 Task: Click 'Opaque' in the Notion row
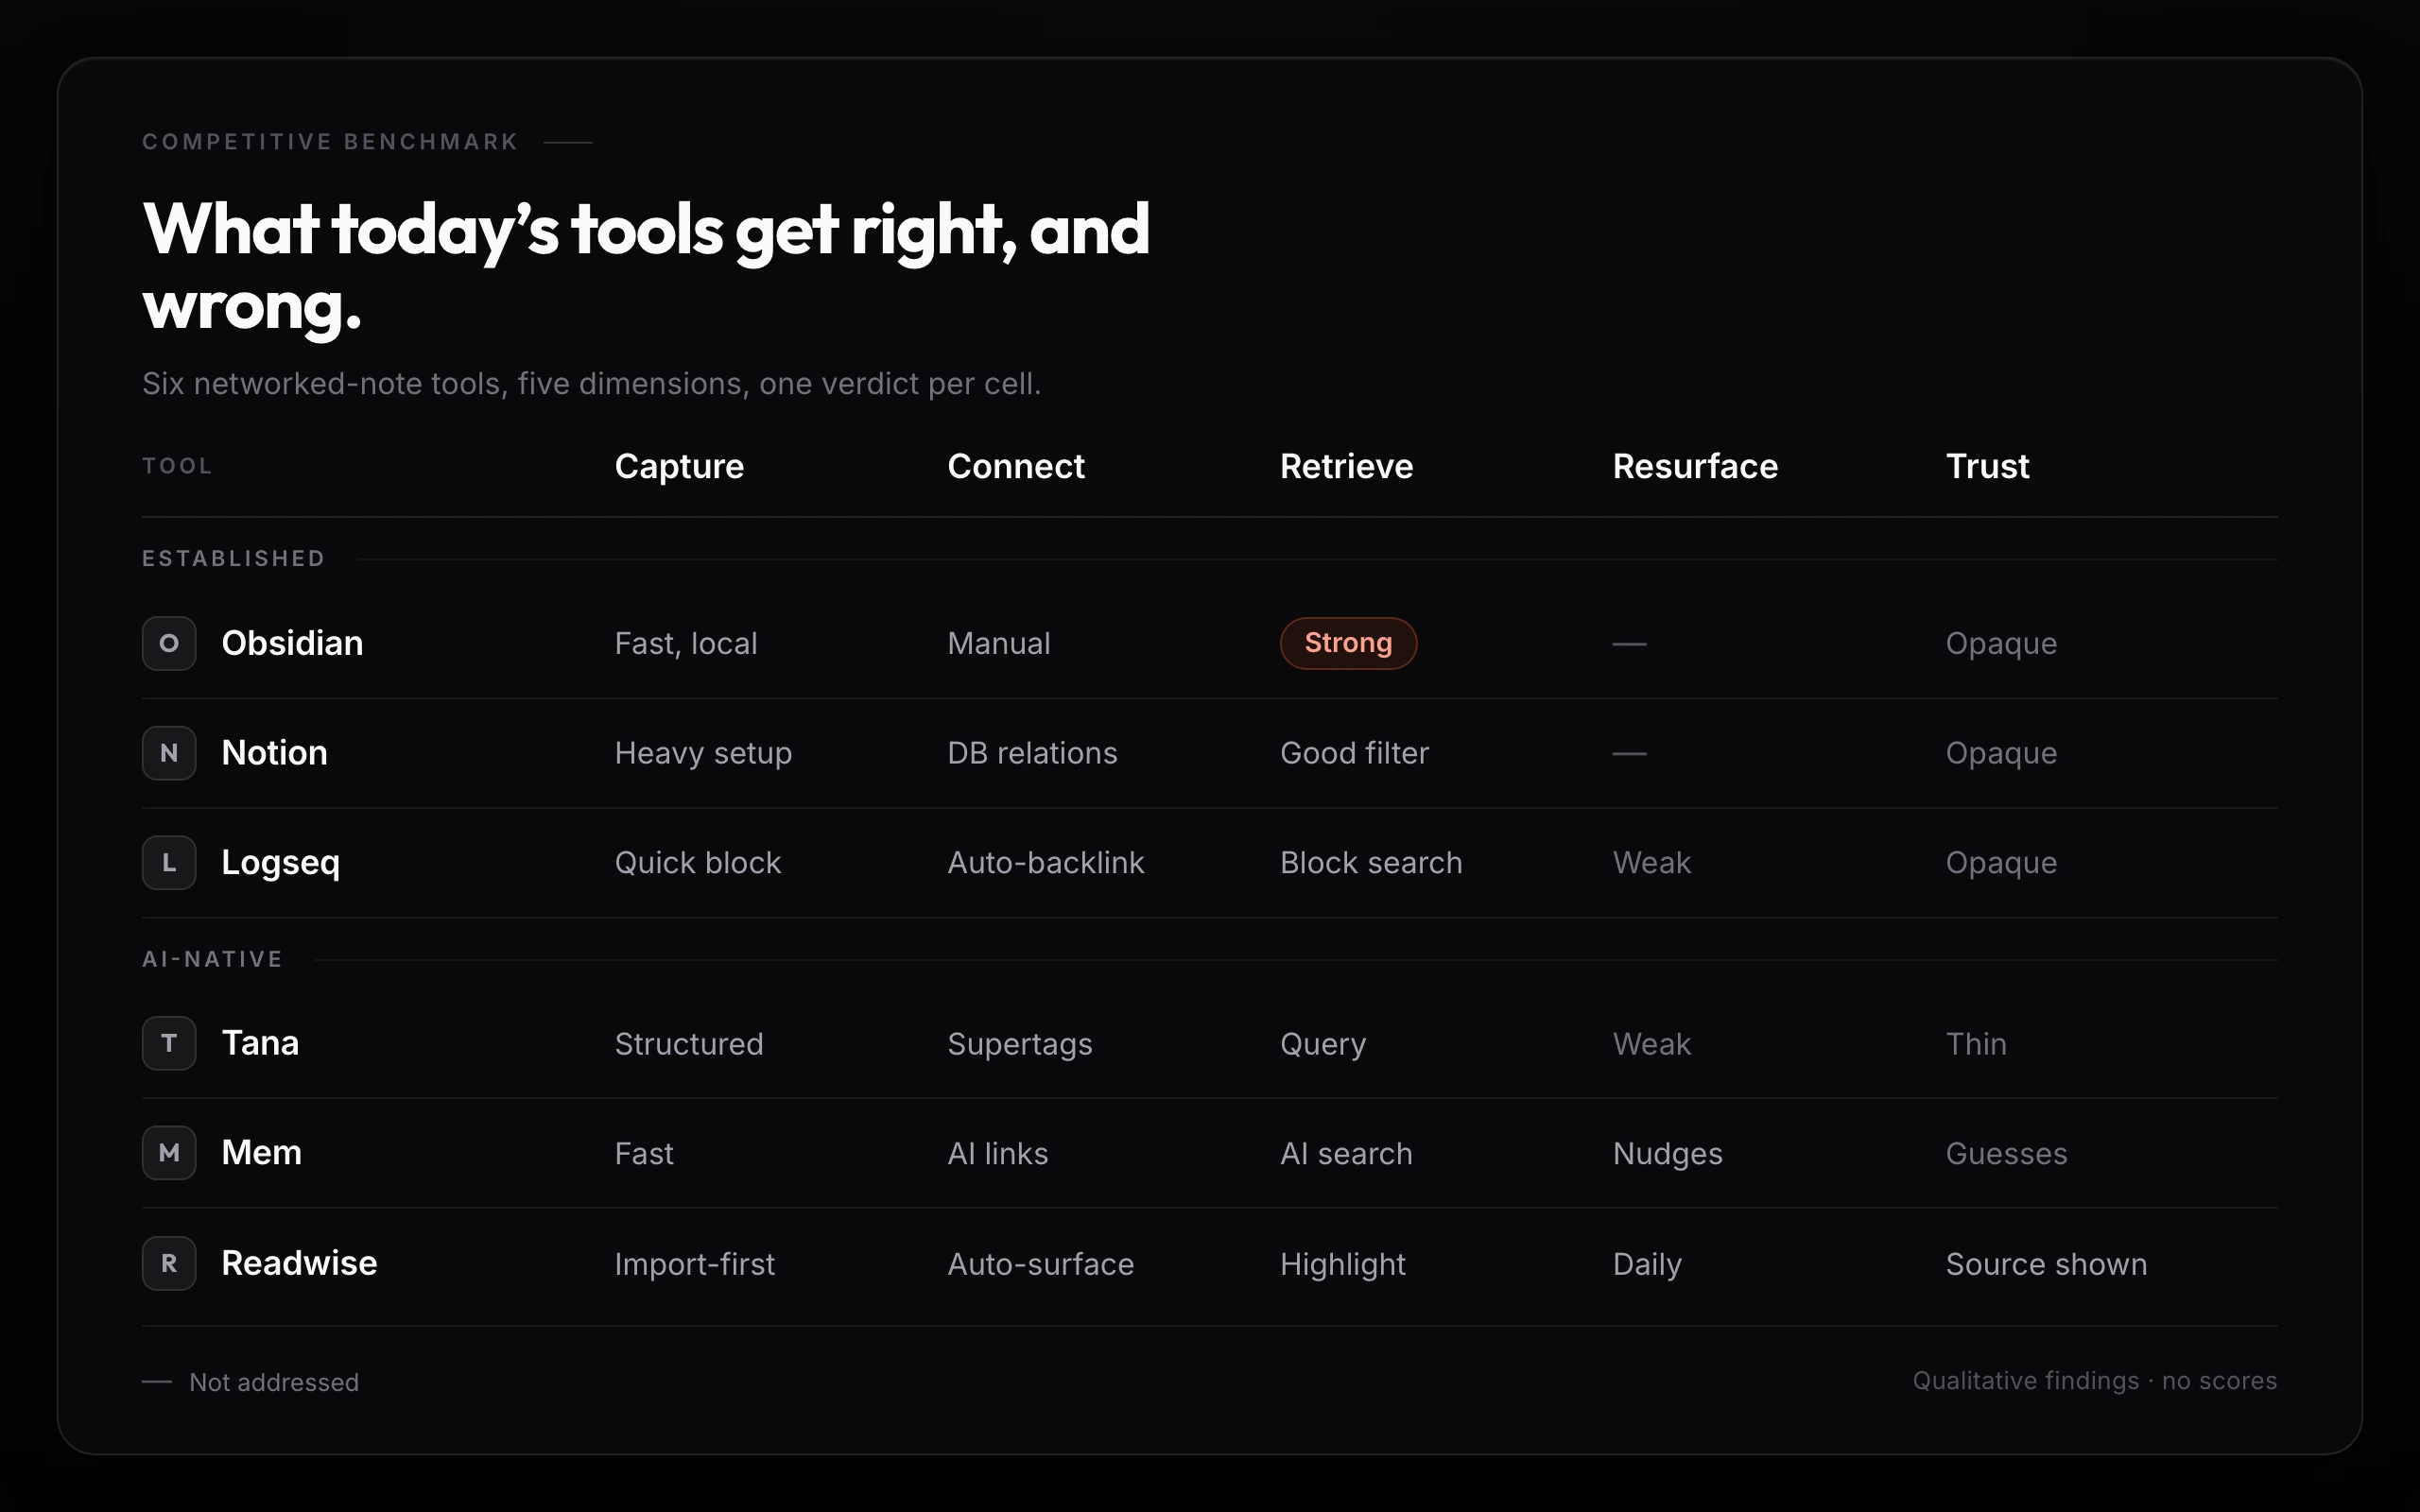coord(2001,754)
